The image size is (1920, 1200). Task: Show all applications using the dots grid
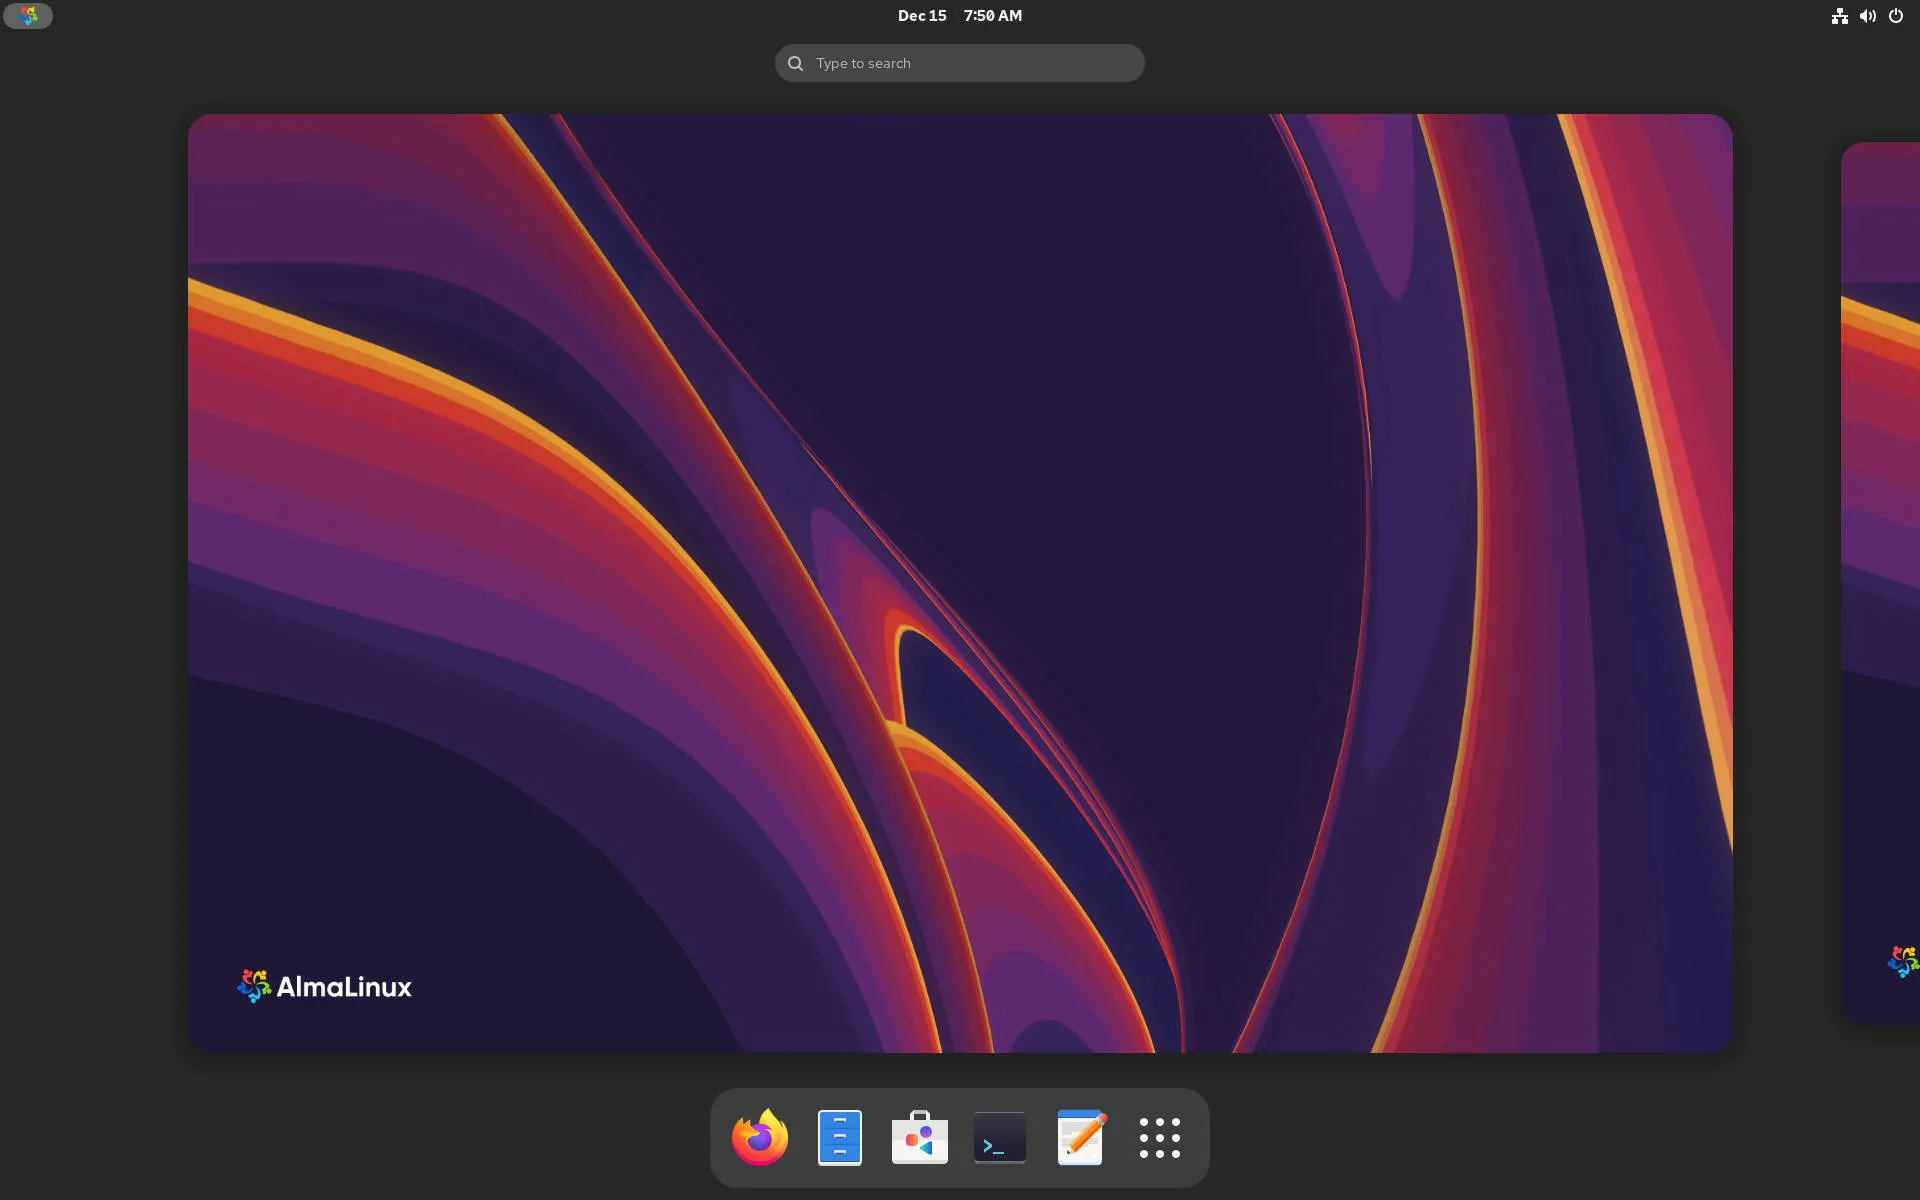tap(1159, 1138)
